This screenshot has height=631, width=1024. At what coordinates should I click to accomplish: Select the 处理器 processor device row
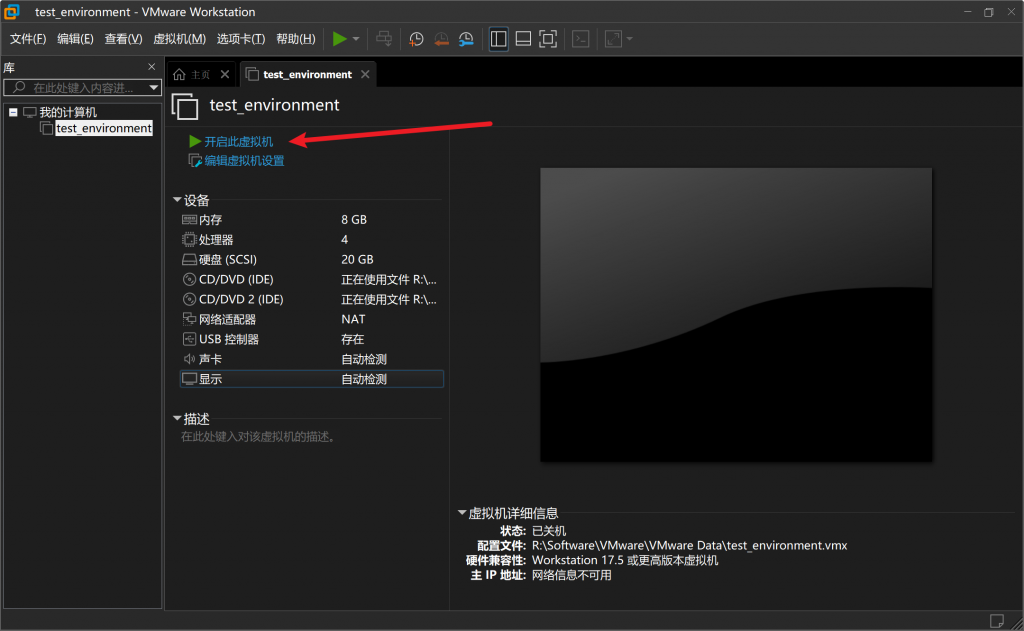click(312, 240)
